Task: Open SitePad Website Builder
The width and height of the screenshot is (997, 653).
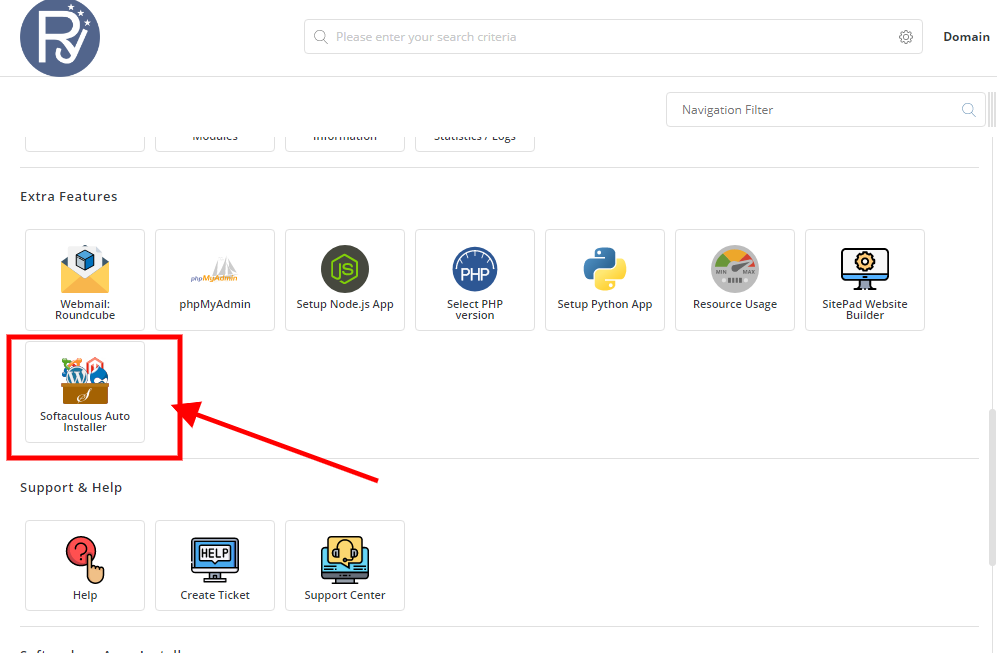Action: (865, 280)
